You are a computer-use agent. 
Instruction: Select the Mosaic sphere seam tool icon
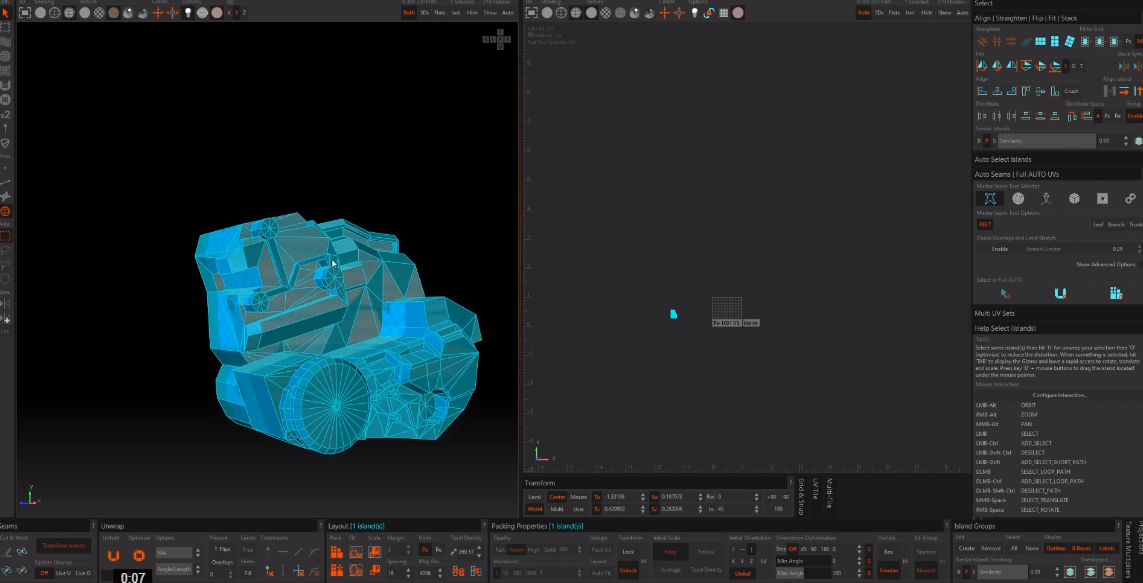click(x=1018, y=199)
